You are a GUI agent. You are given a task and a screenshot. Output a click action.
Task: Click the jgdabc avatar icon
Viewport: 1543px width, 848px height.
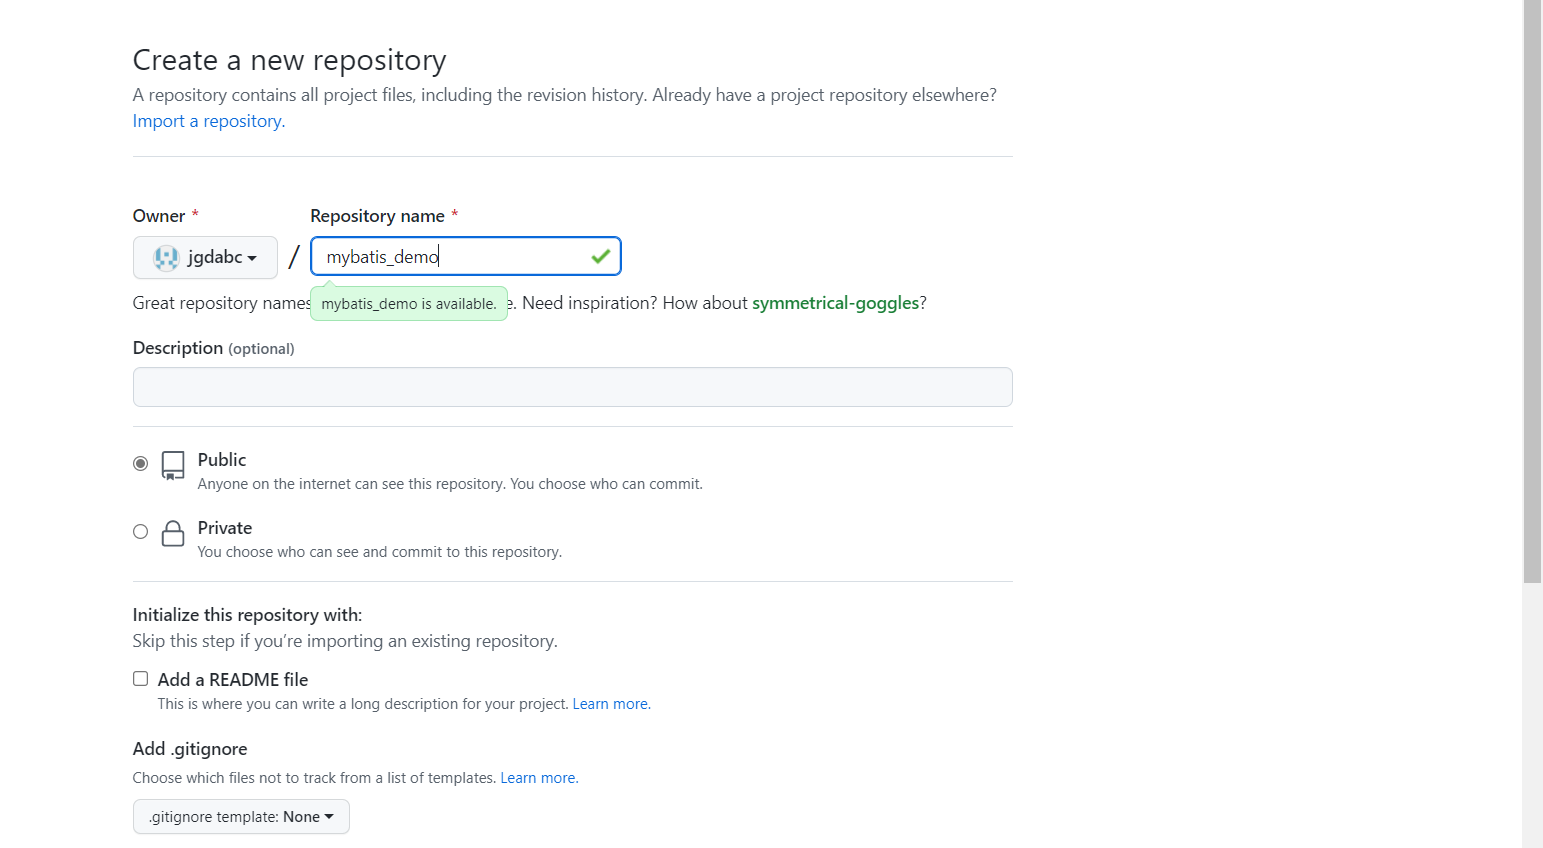[167, 257]
